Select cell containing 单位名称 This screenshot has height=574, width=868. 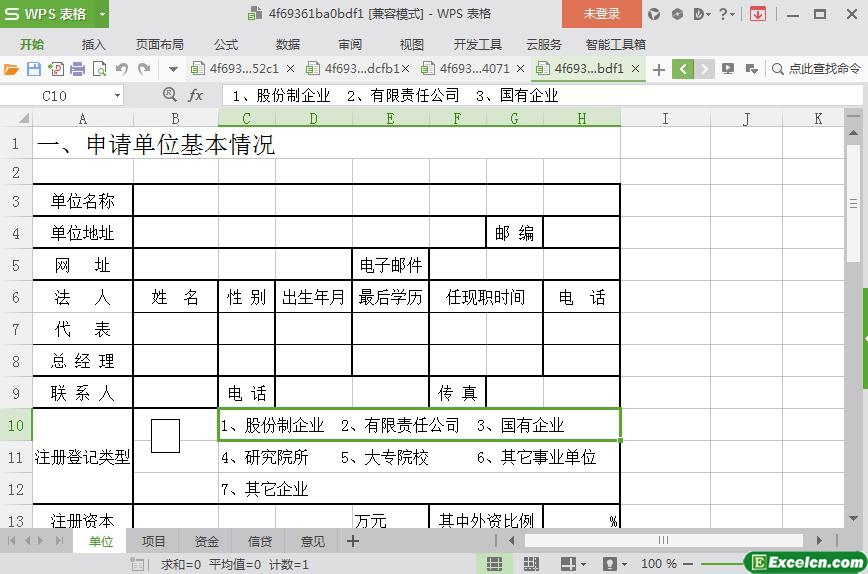point(82,200)
